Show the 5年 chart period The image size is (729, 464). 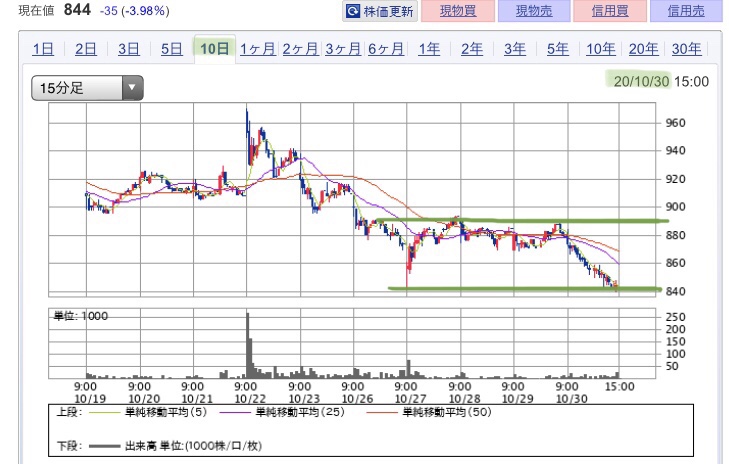557,49
